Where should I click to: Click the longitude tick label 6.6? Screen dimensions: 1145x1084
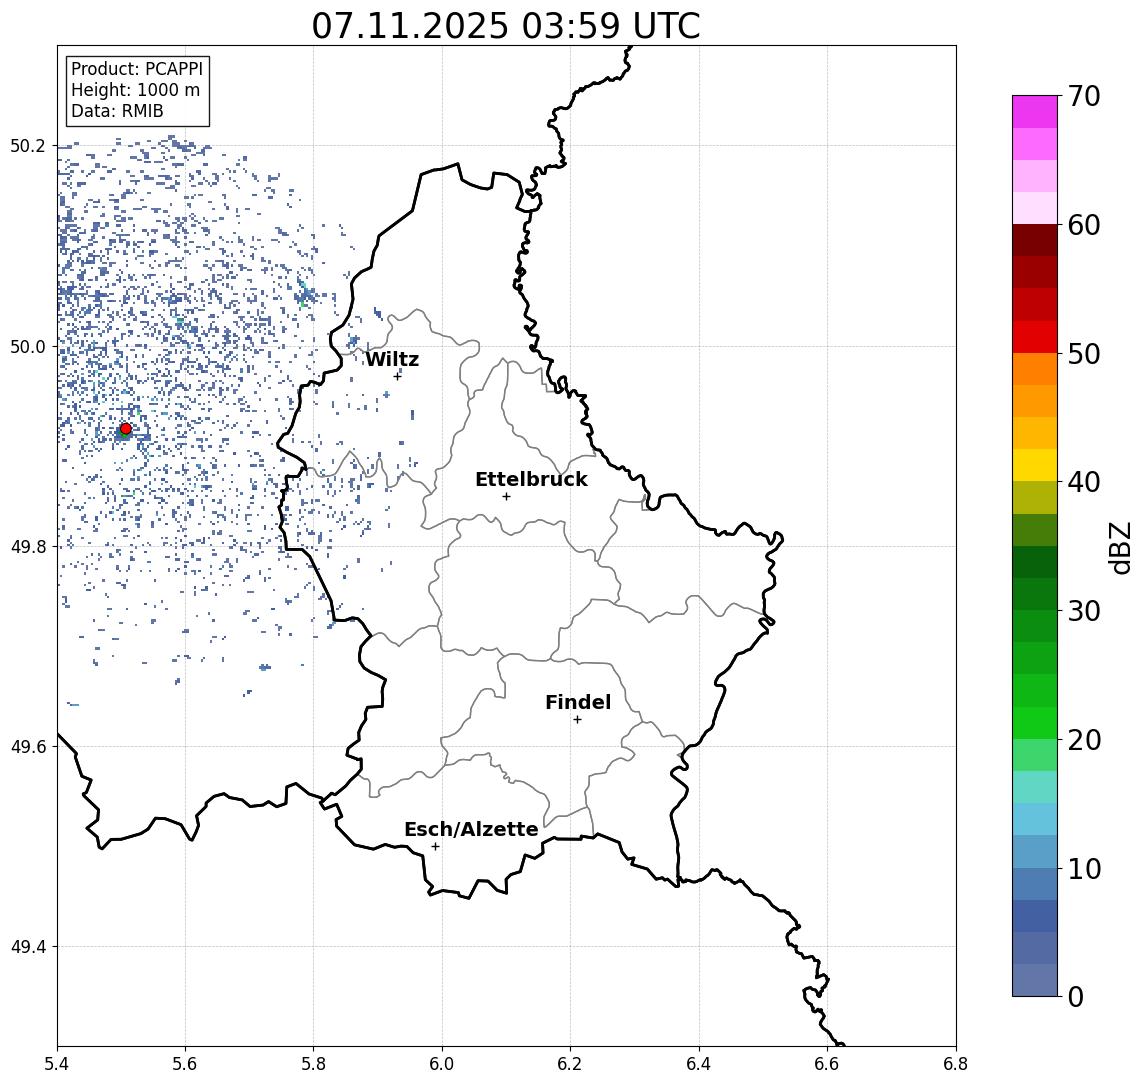click(x=827, y=1064)
